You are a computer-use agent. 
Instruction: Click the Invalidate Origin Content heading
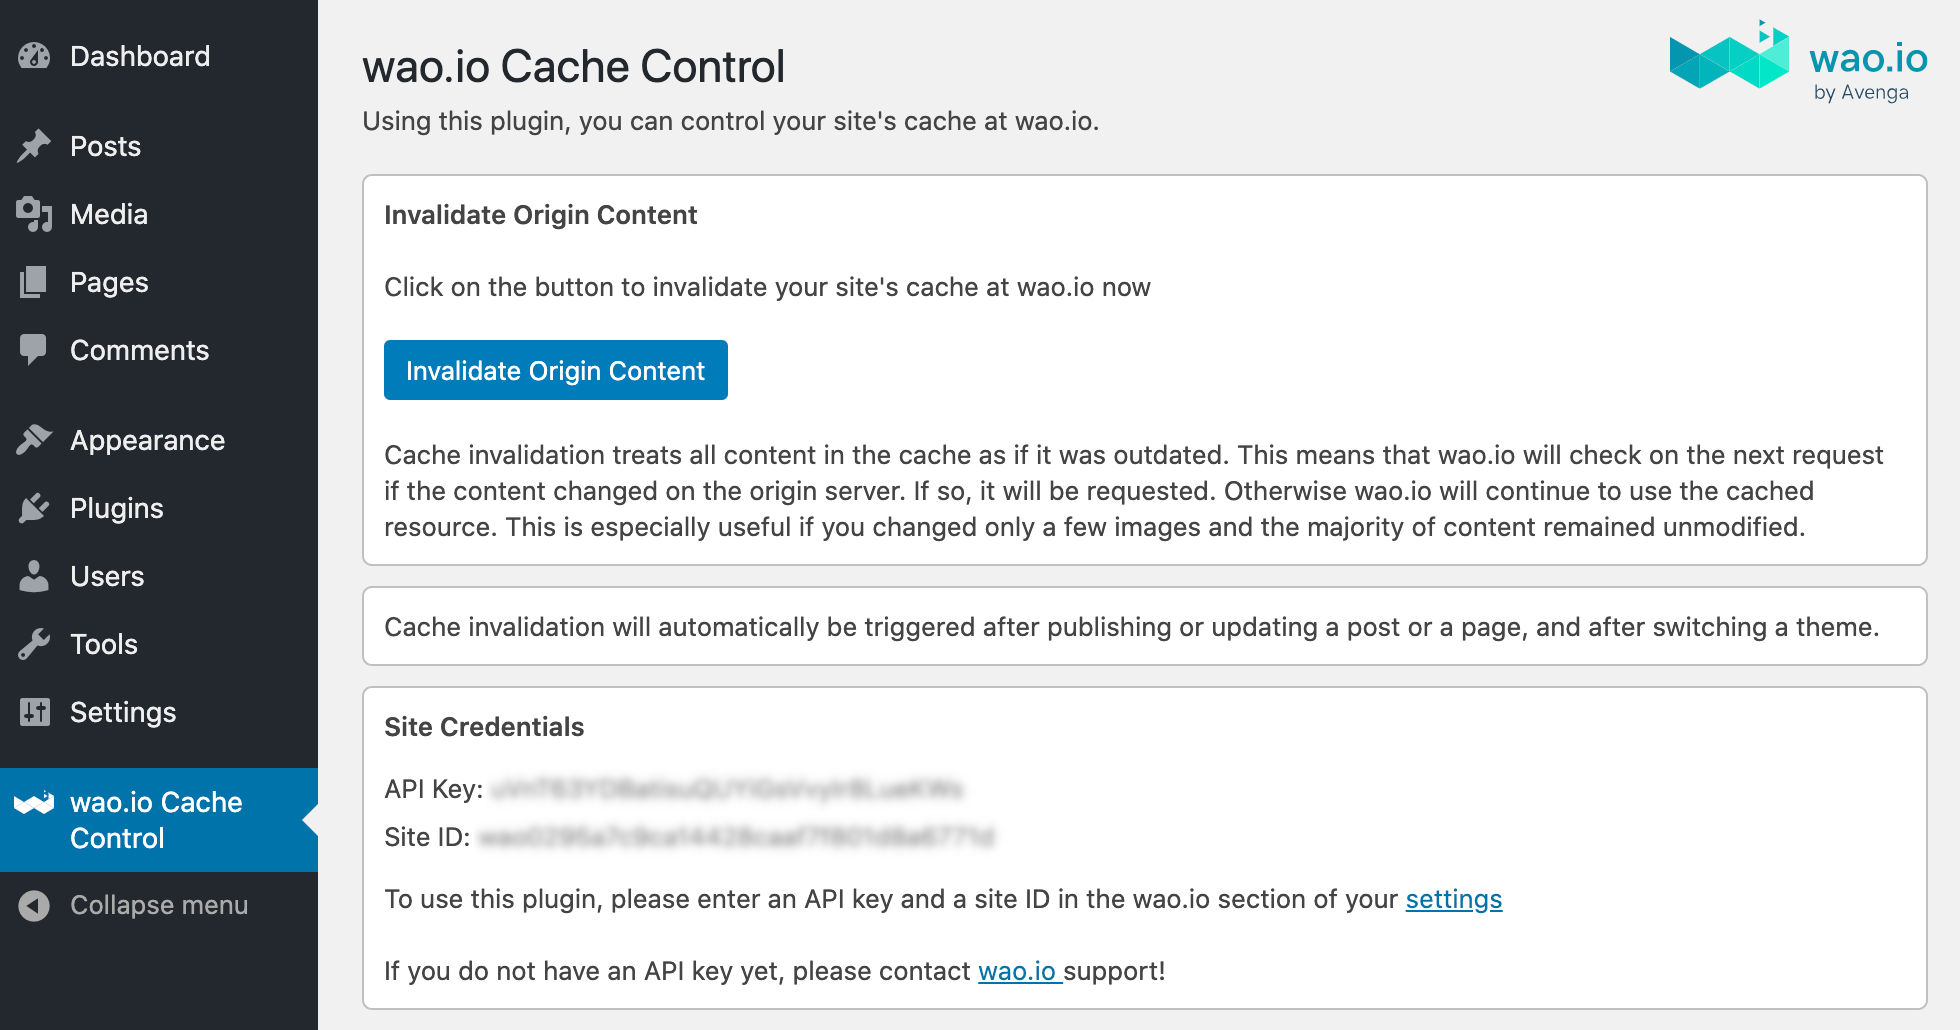tap(541, 215)
